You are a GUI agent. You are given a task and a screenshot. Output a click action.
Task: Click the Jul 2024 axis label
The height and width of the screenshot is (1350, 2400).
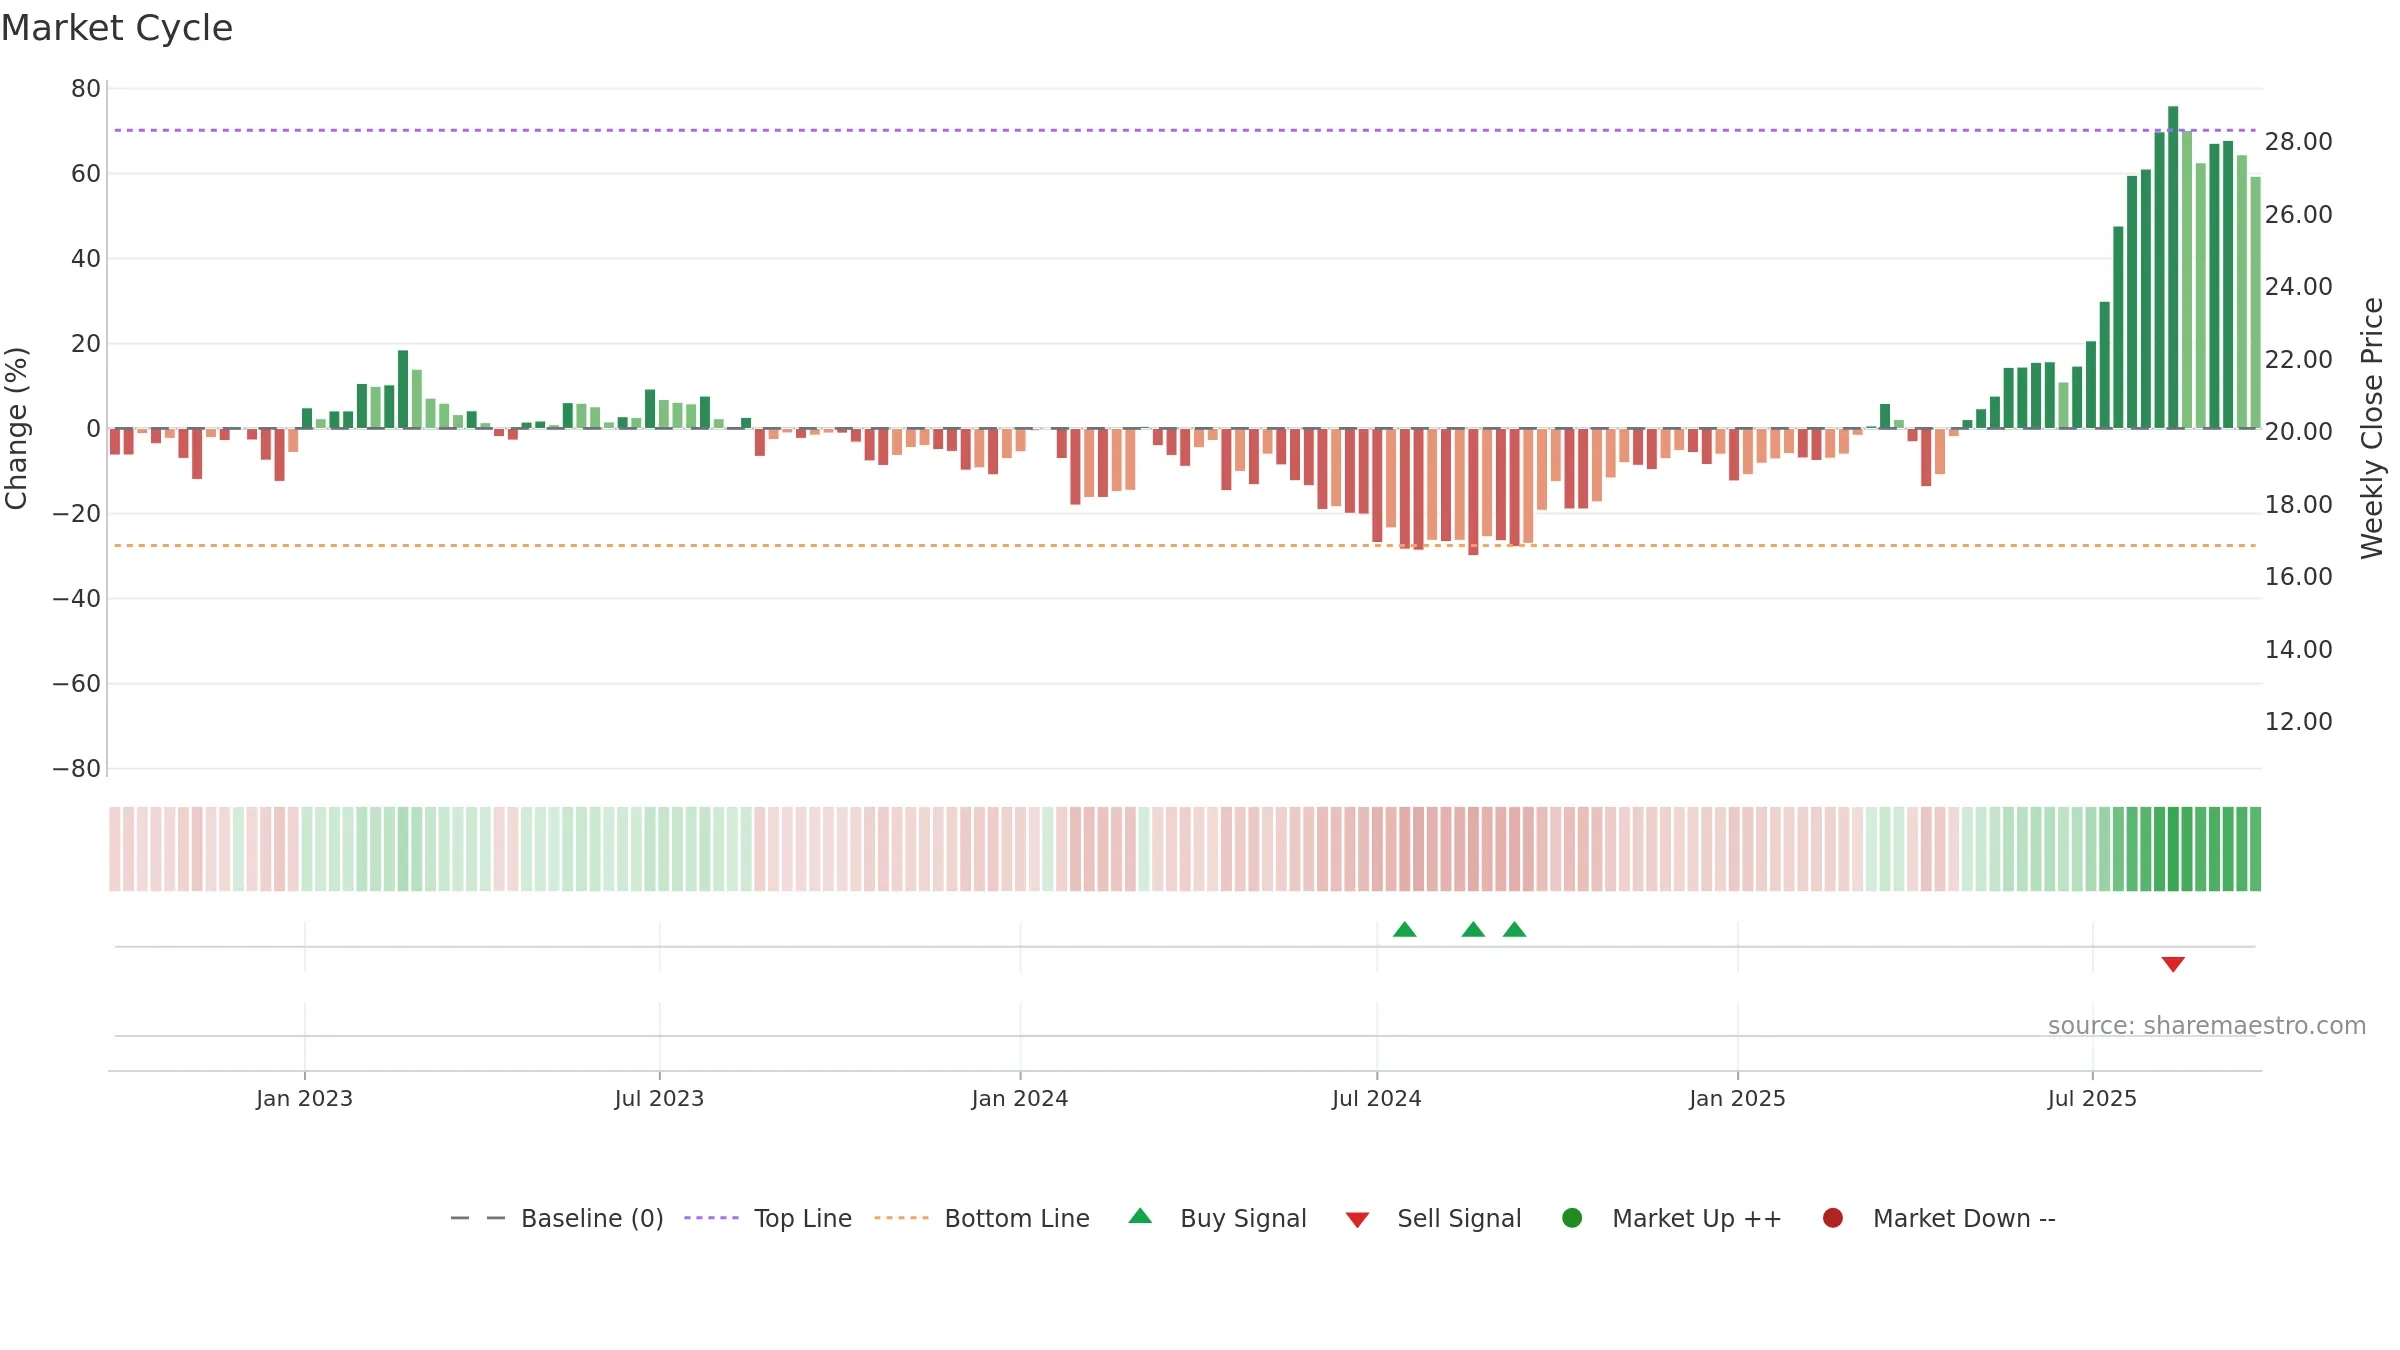(x=1376, y=1098)
